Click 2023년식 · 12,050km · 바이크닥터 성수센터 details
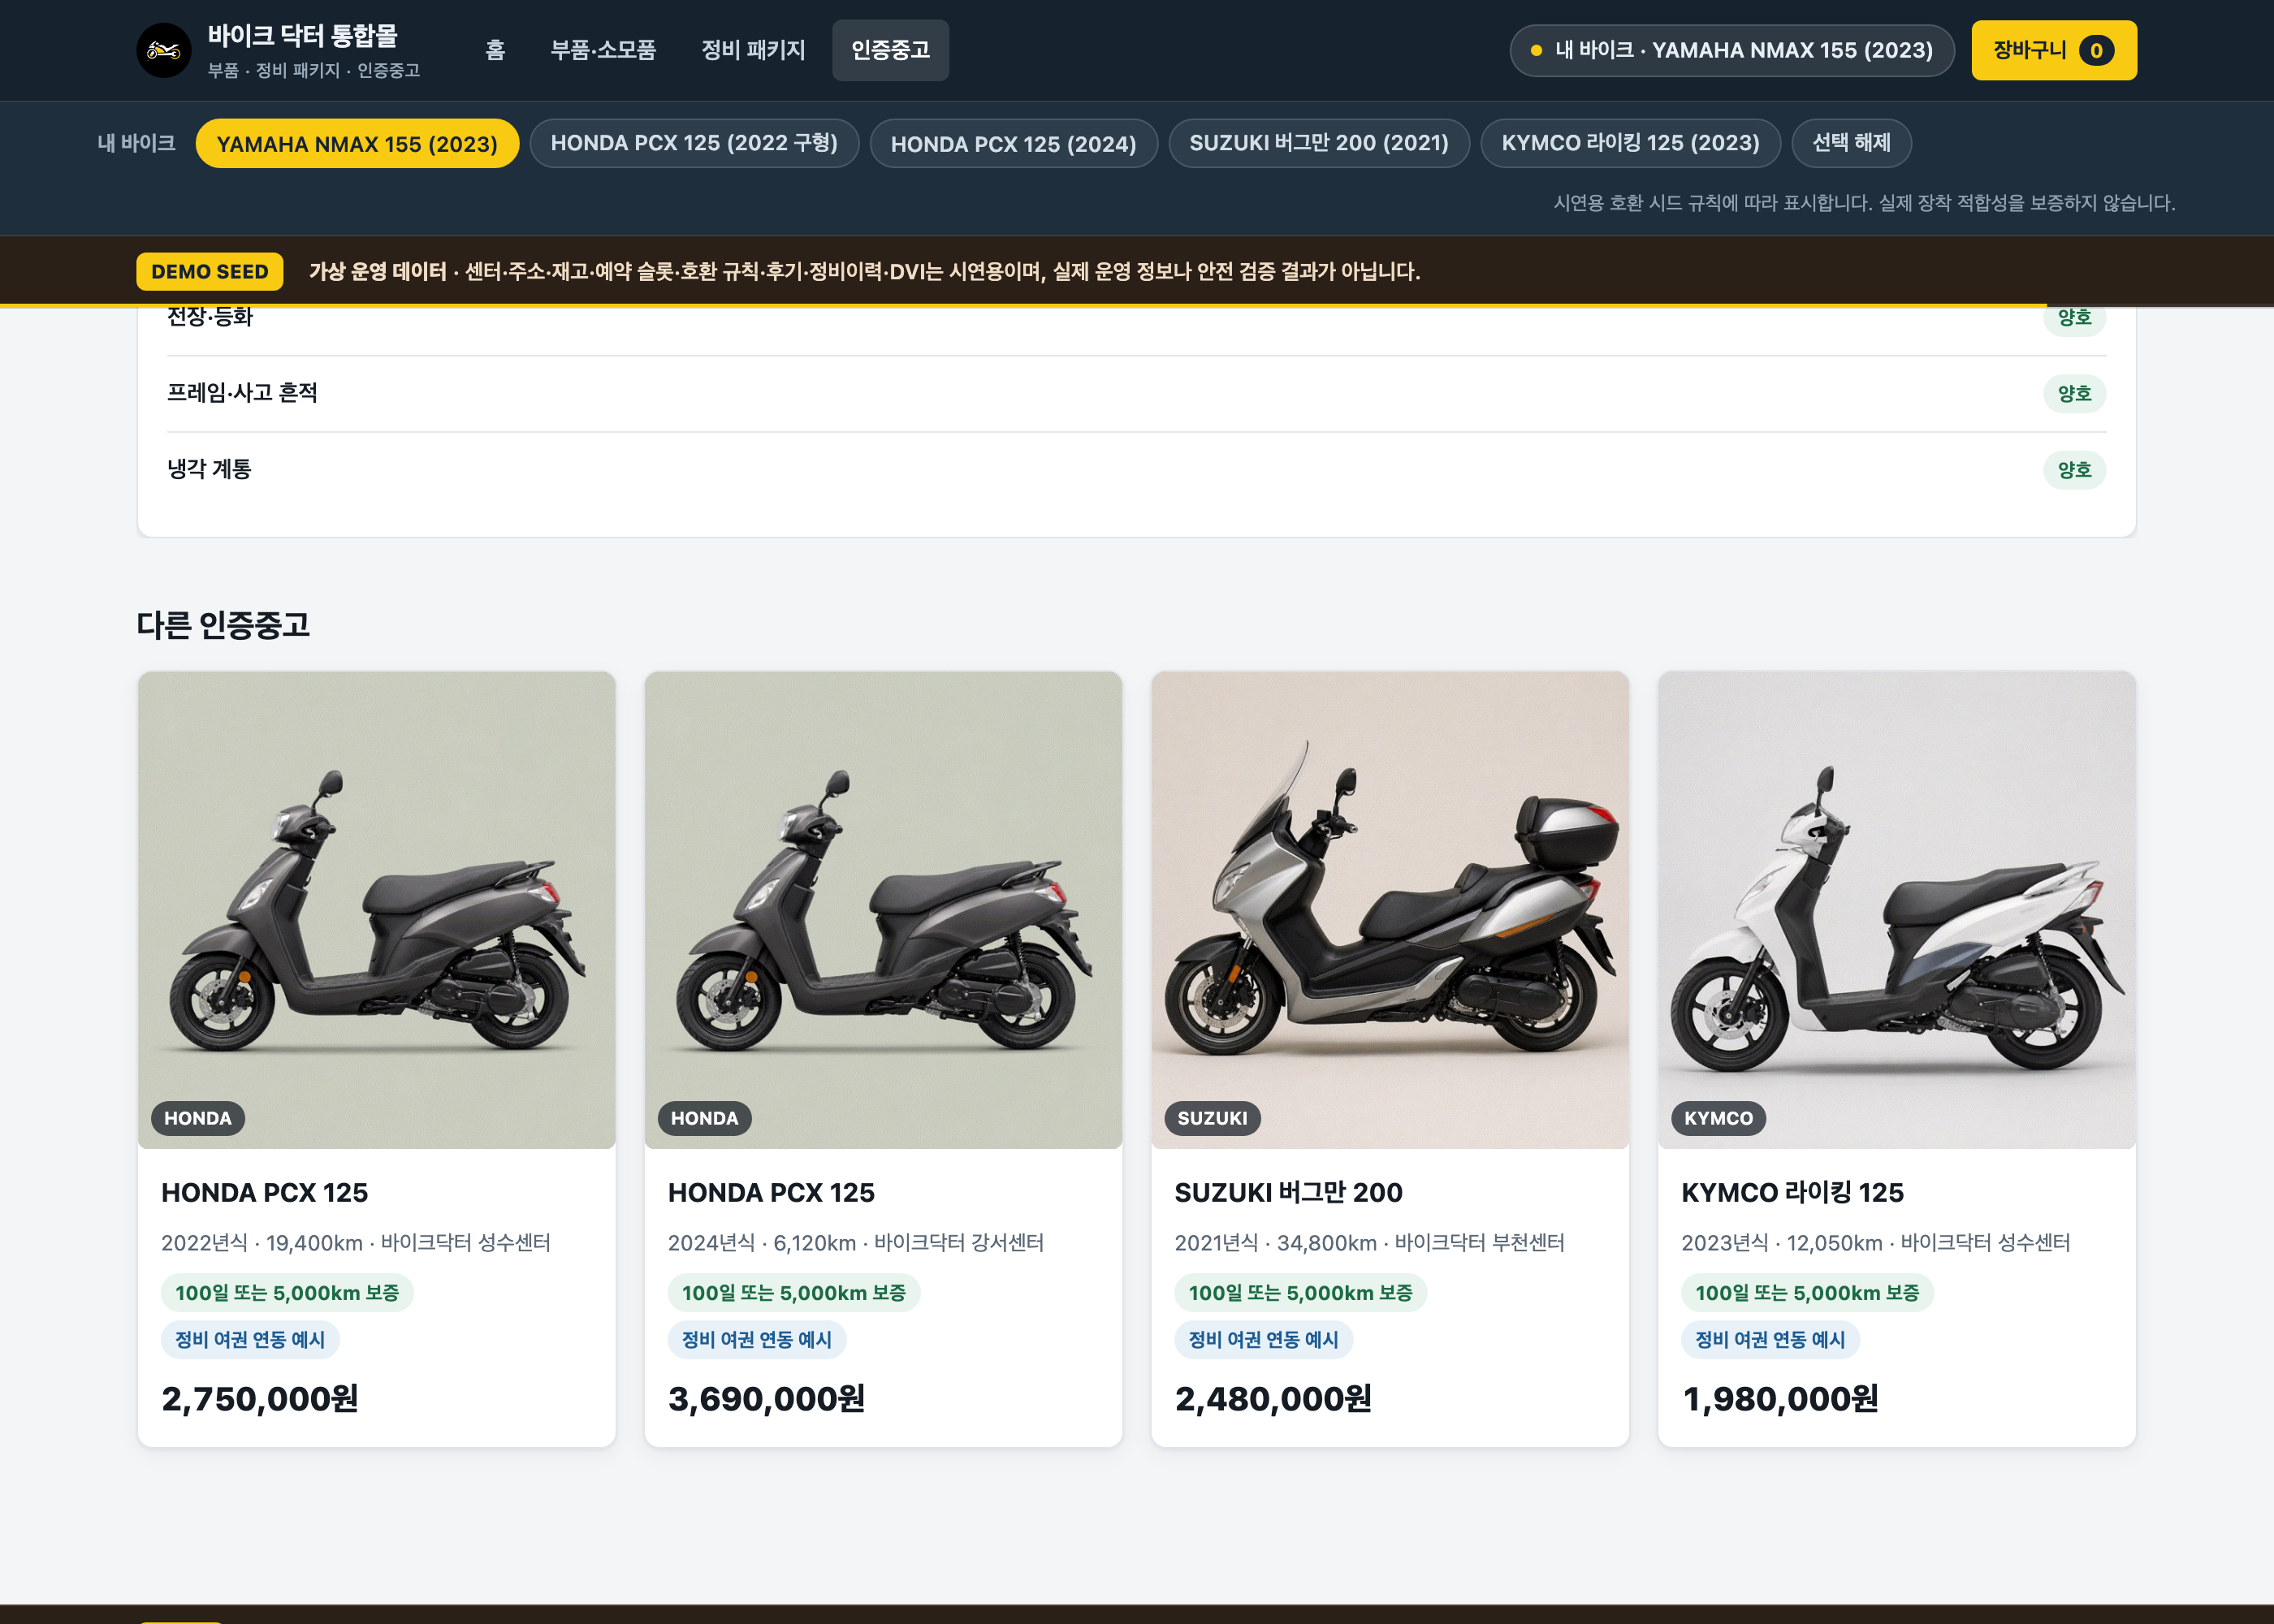 (x=1876, y=1243)
